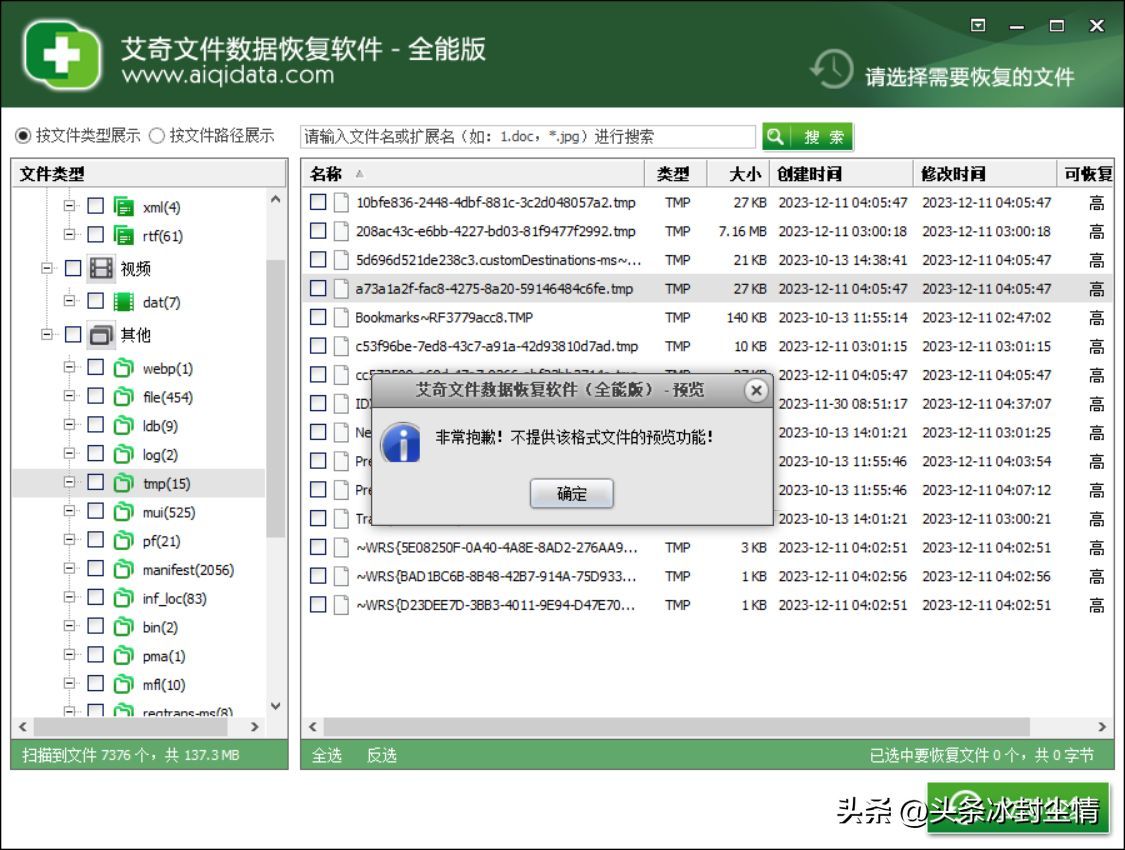Screen dimensions: 1125x850
Task: Click the webp(1) folder icon
Action: tap(123, 368)
